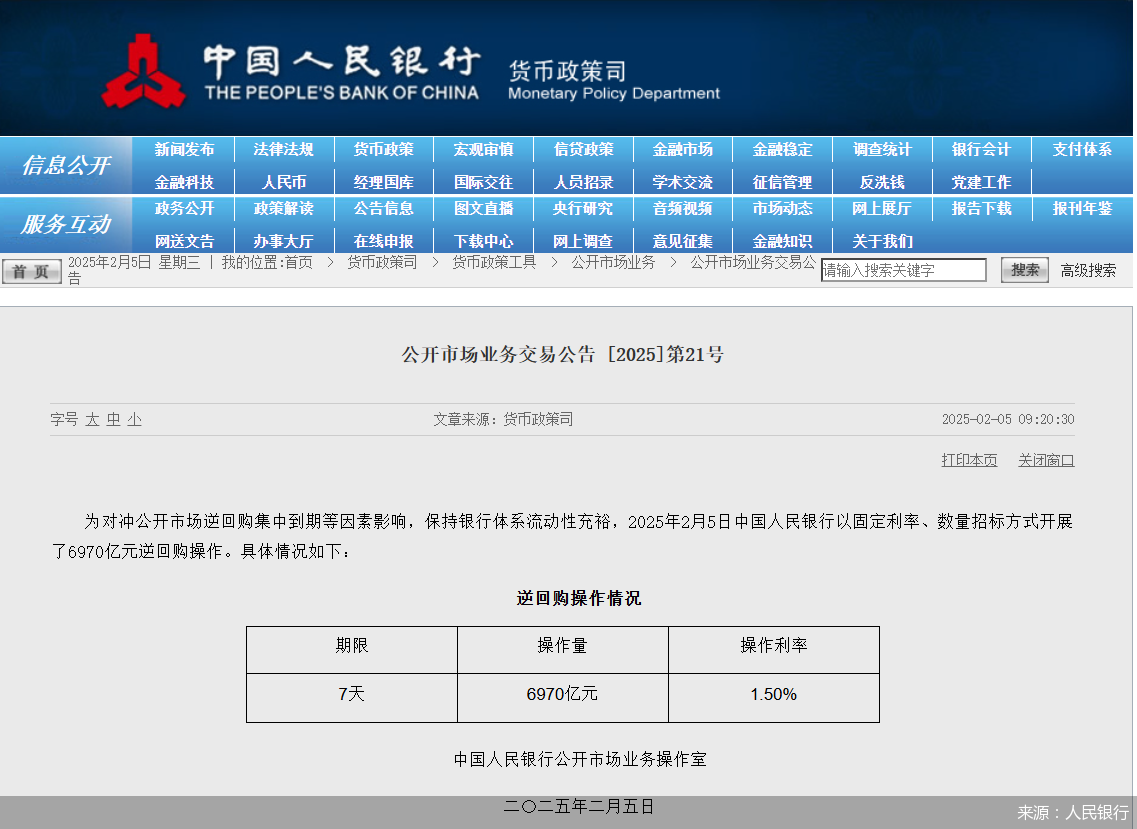
Task: Click the 关闭窗口 close window link
Action: pos(1046,460)
